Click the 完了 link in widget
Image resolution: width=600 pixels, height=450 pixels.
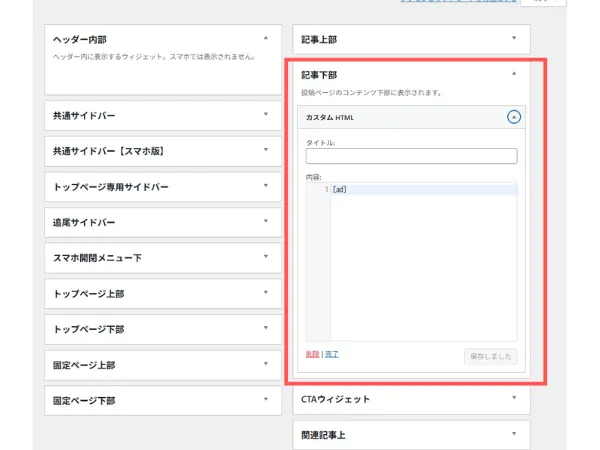332,354
